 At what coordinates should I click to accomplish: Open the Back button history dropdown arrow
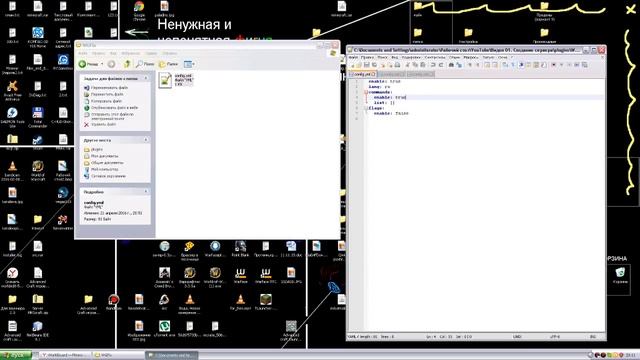pyautogui.click(x=102, y=64)
